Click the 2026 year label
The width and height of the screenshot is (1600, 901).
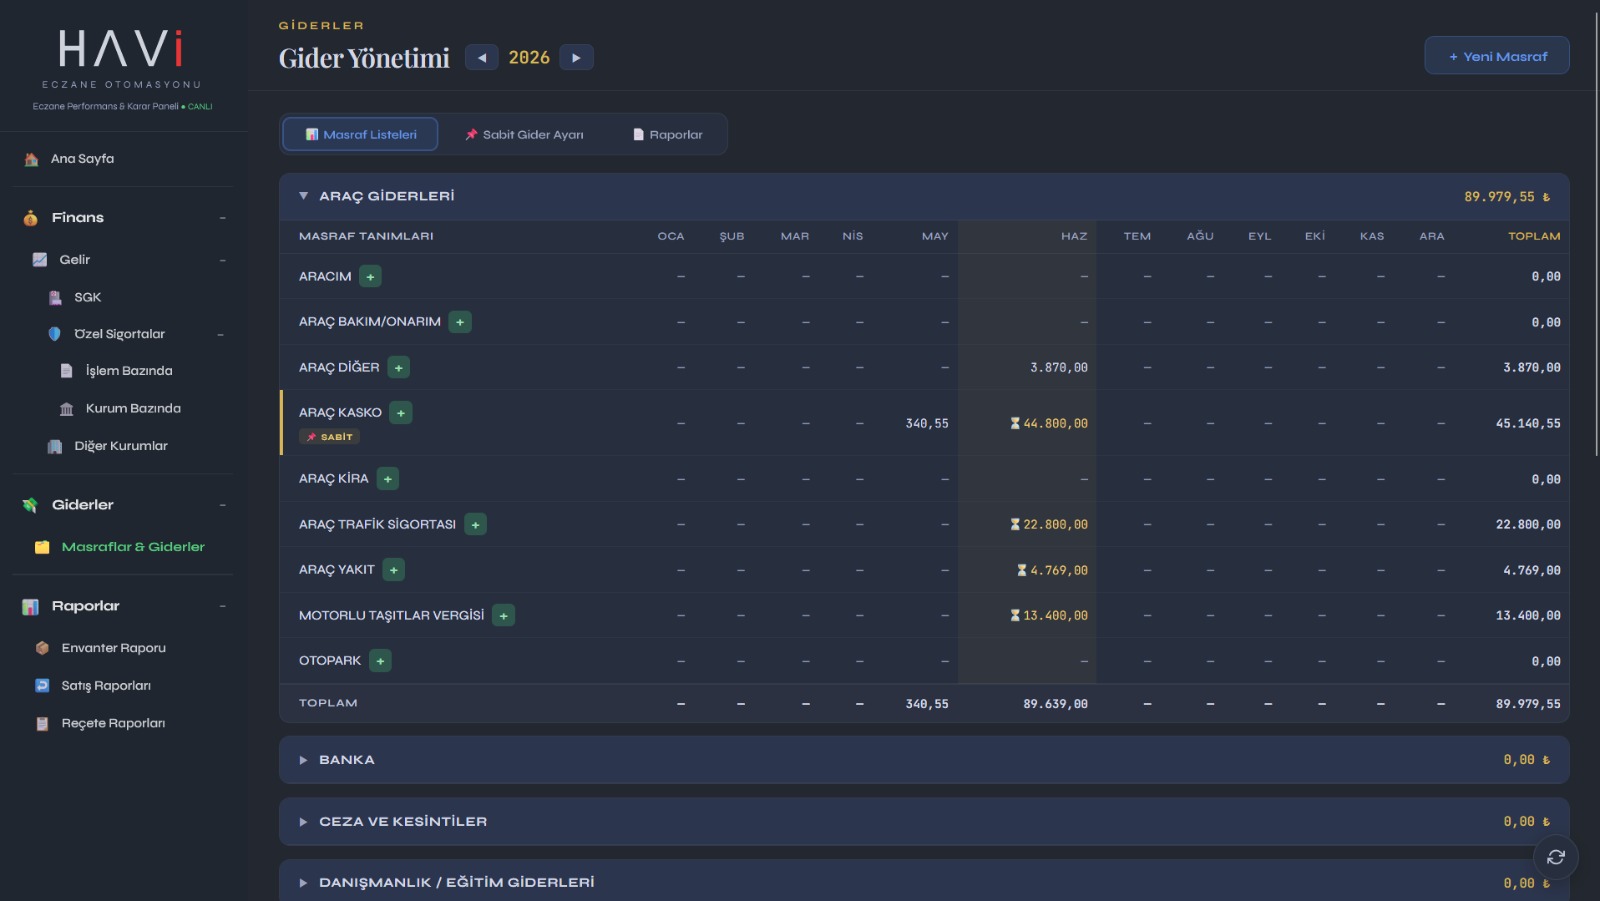529,58
